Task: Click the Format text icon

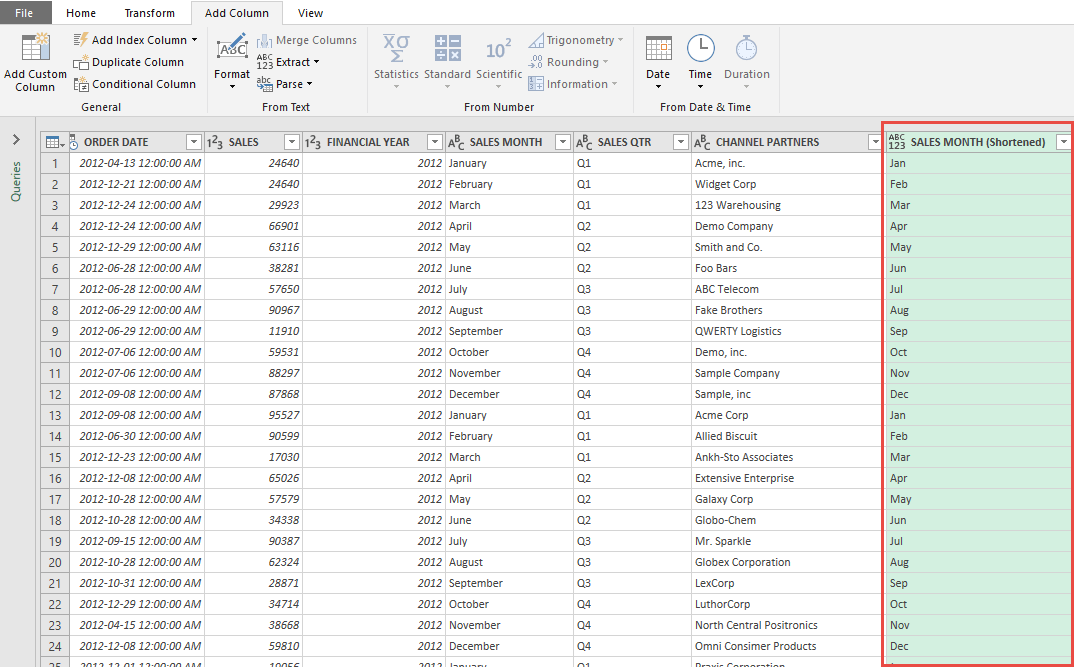Action: tap(232, 48)
